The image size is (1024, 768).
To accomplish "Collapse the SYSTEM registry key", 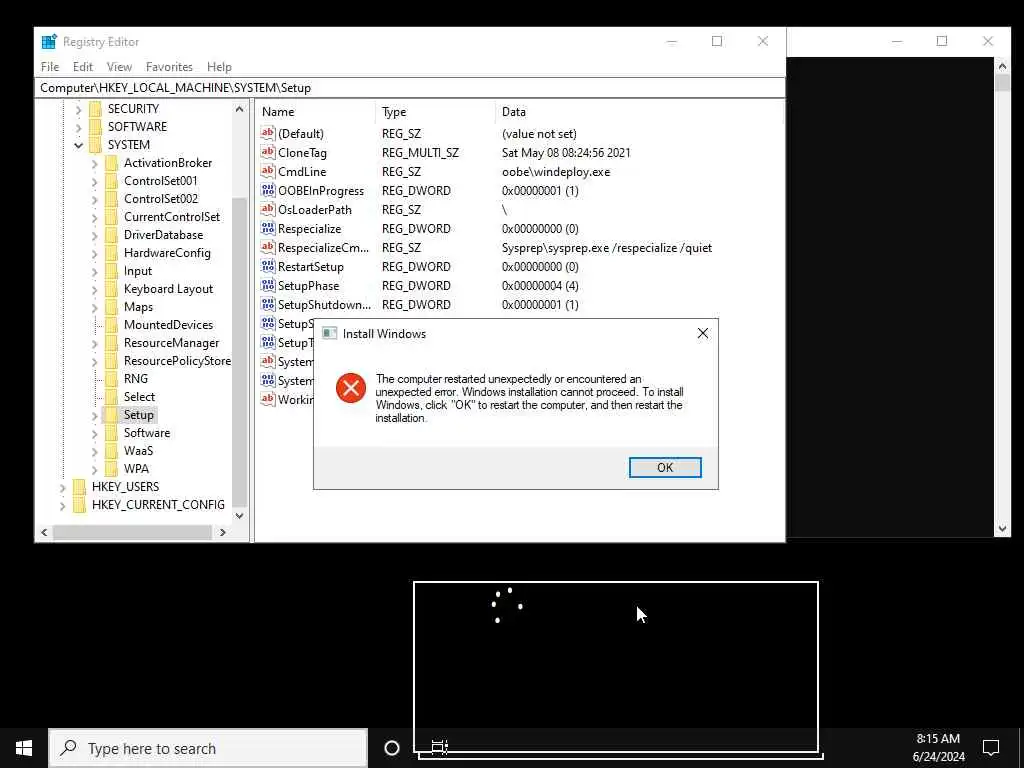I will (78, 145).
